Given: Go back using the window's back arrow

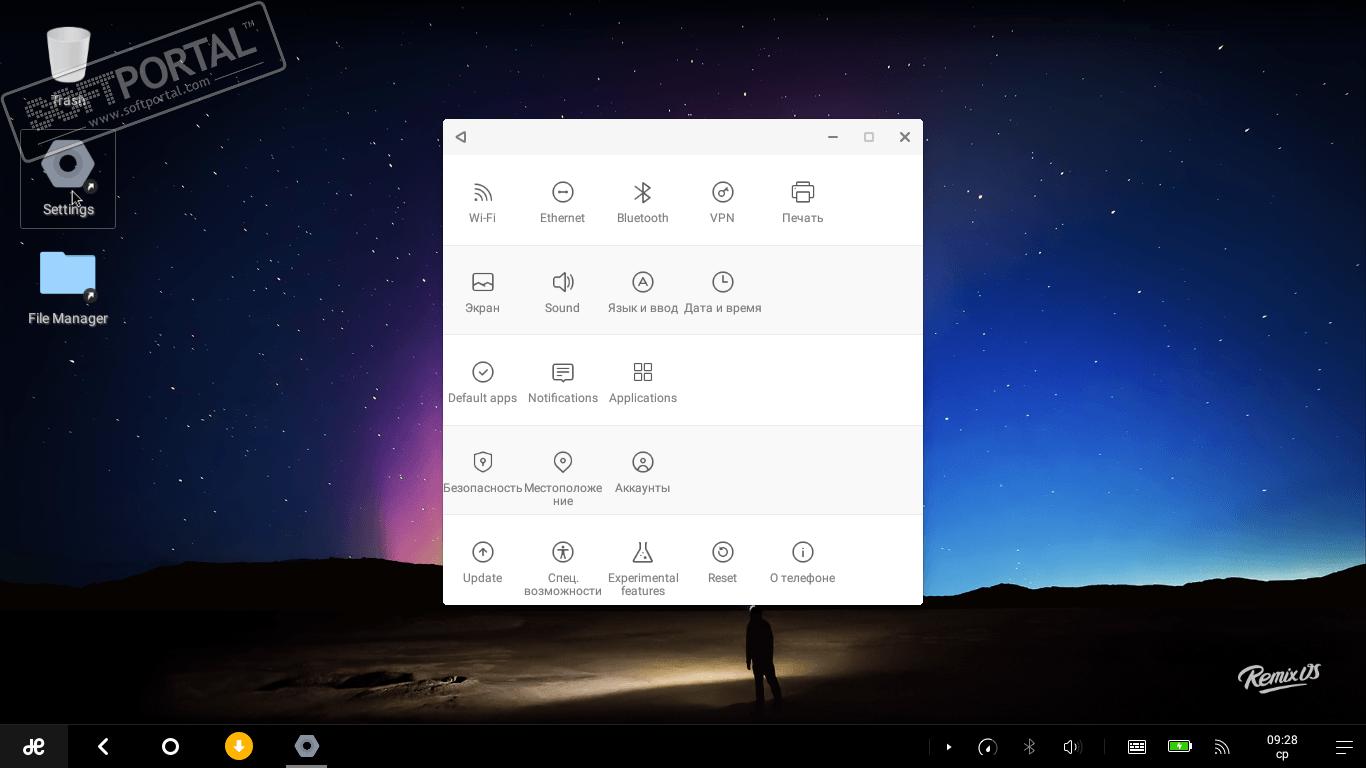Looking at the screenshot, I should point(461,137).
